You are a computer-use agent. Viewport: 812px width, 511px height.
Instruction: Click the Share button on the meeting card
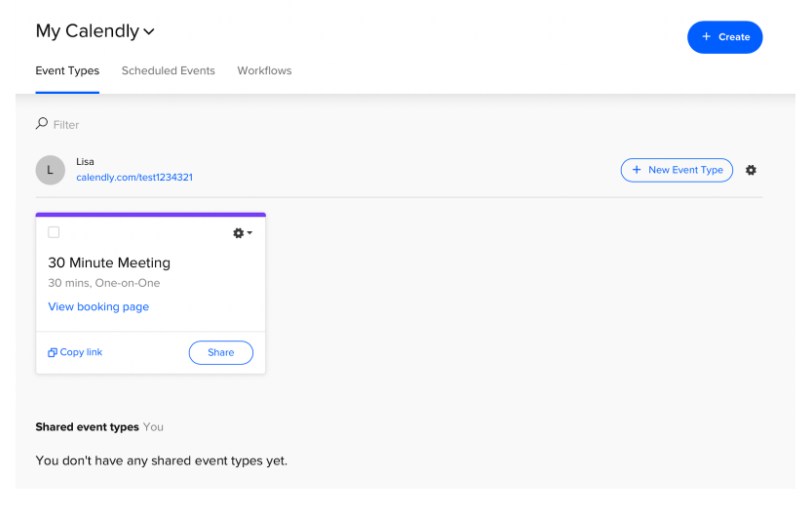pyautogui.click(x=221, y=353)
